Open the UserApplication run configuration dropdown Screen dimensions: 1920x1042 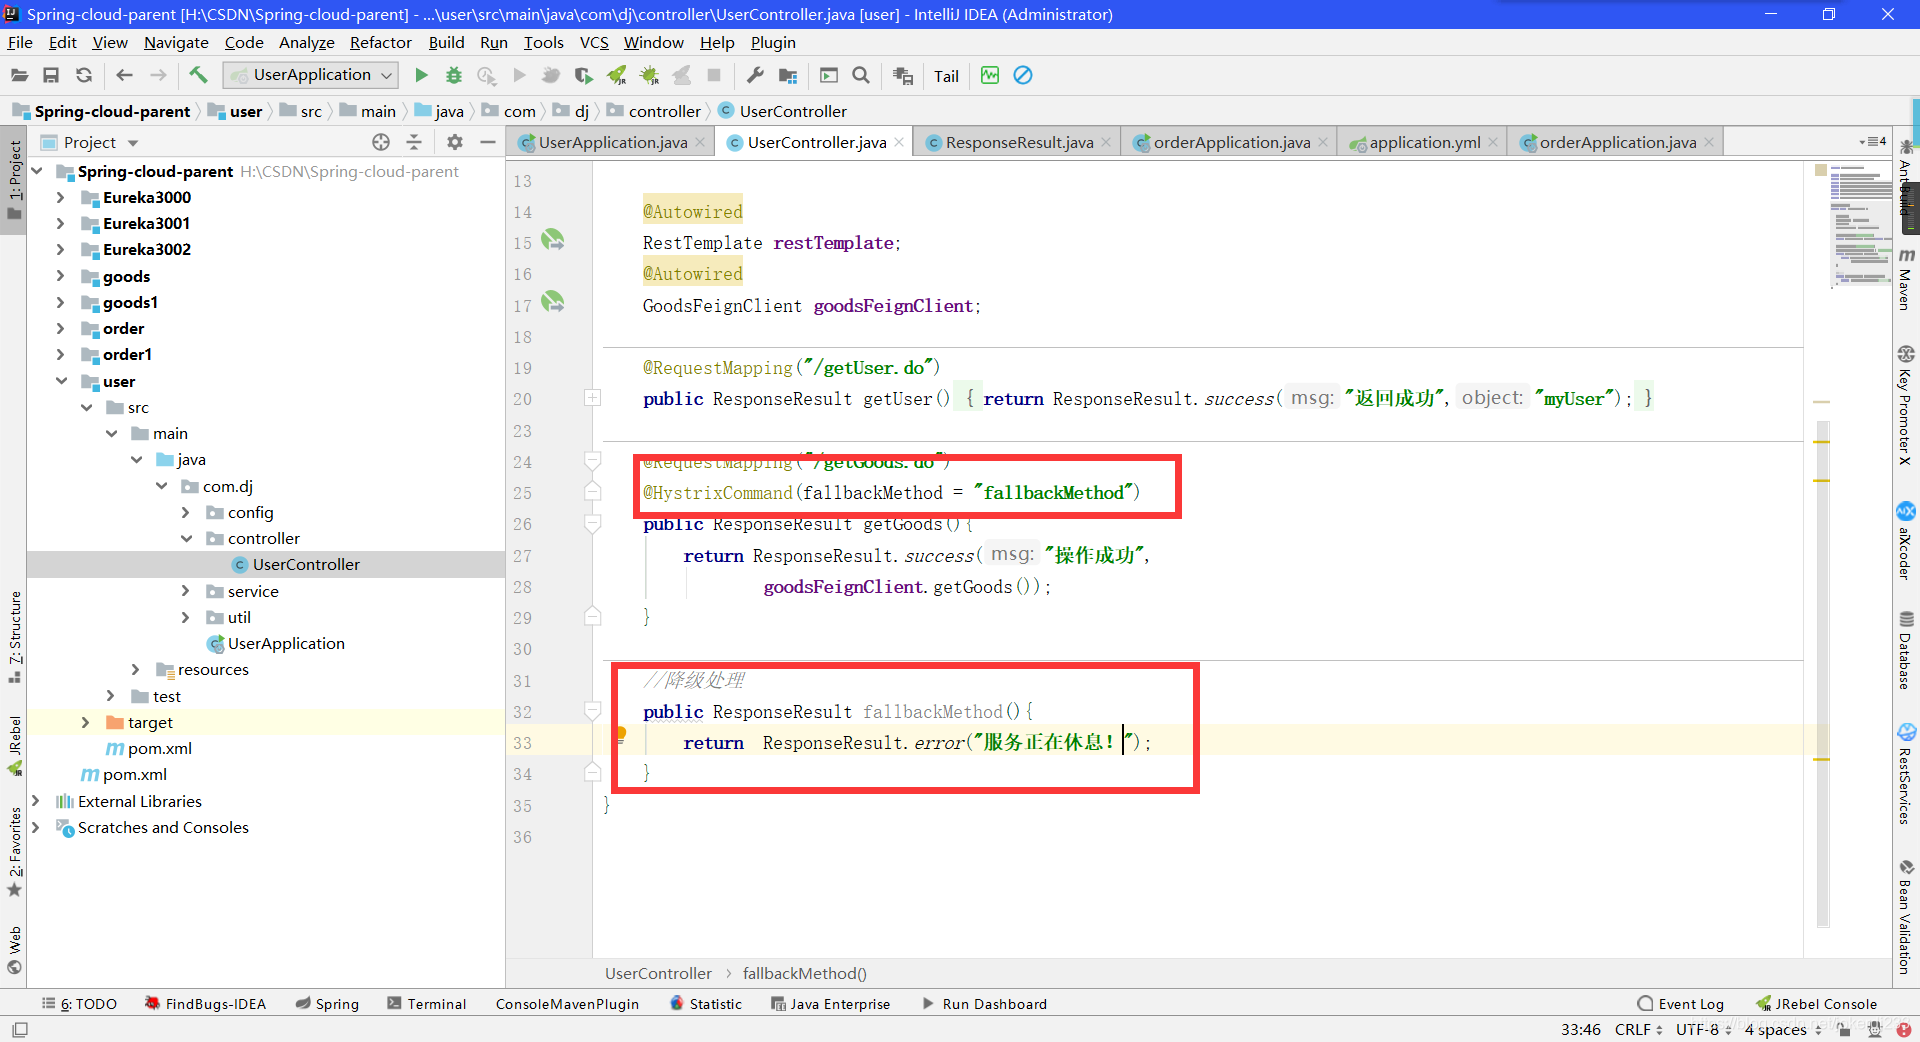click(x=311, y=75)
